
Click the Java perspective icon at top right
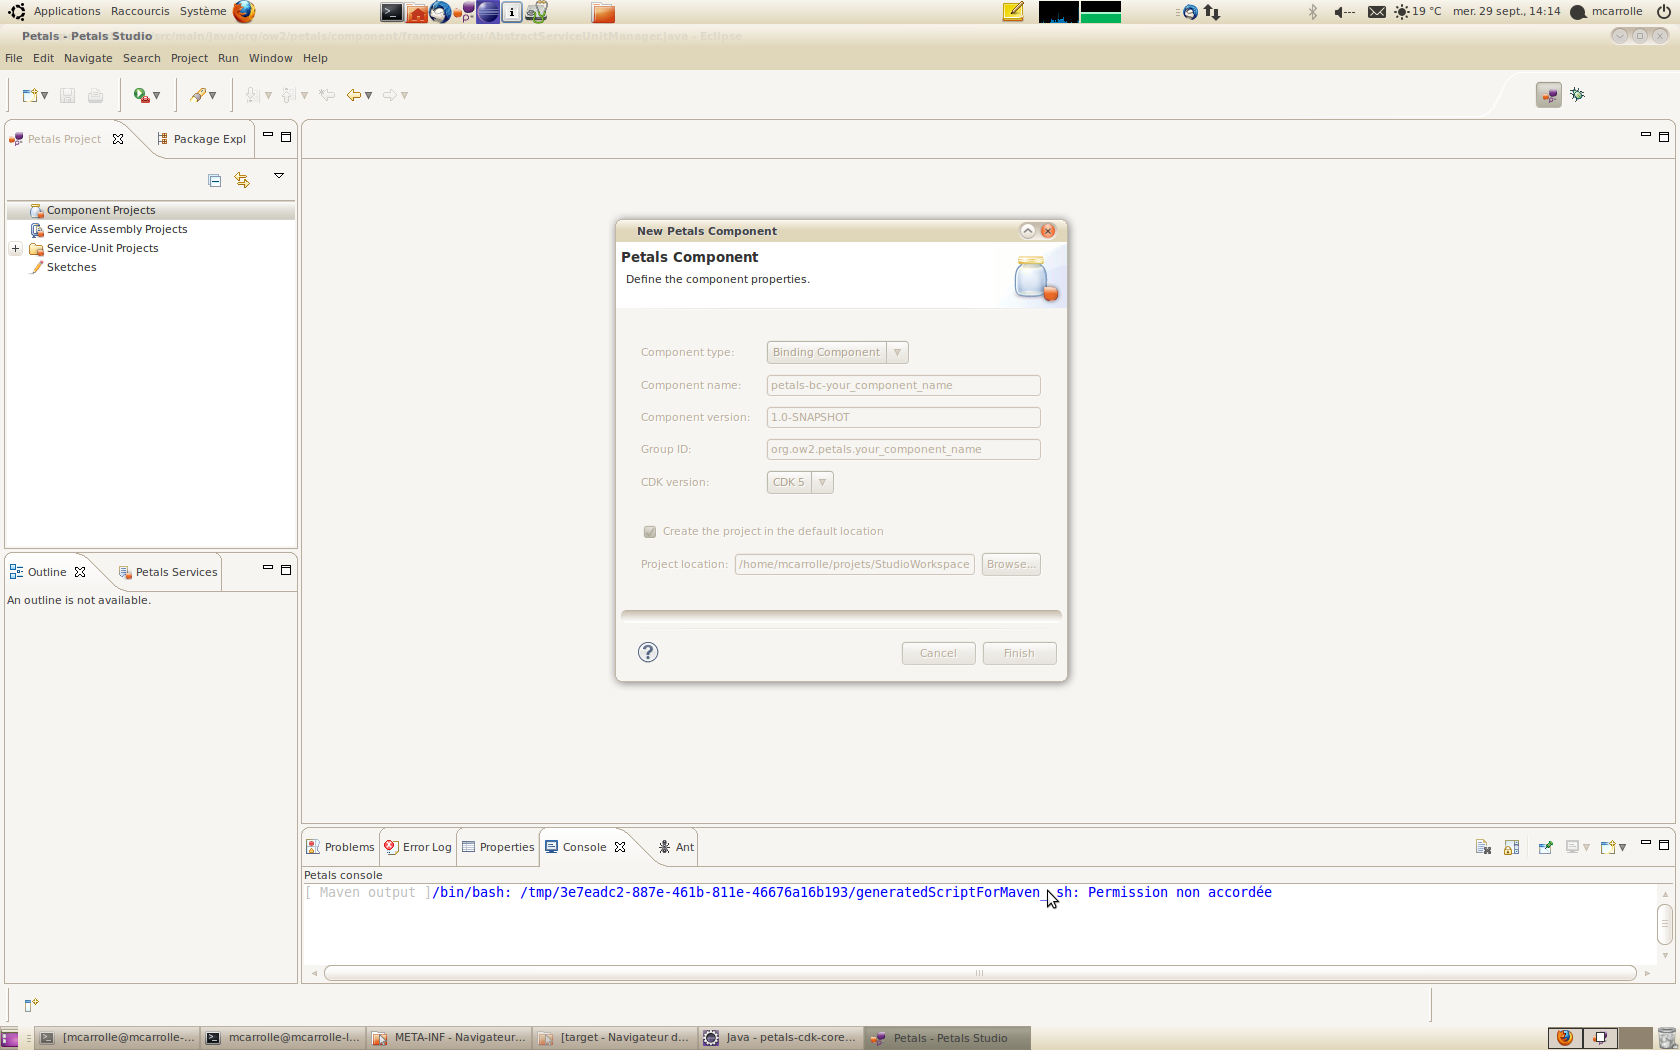tap(1578, 95)
